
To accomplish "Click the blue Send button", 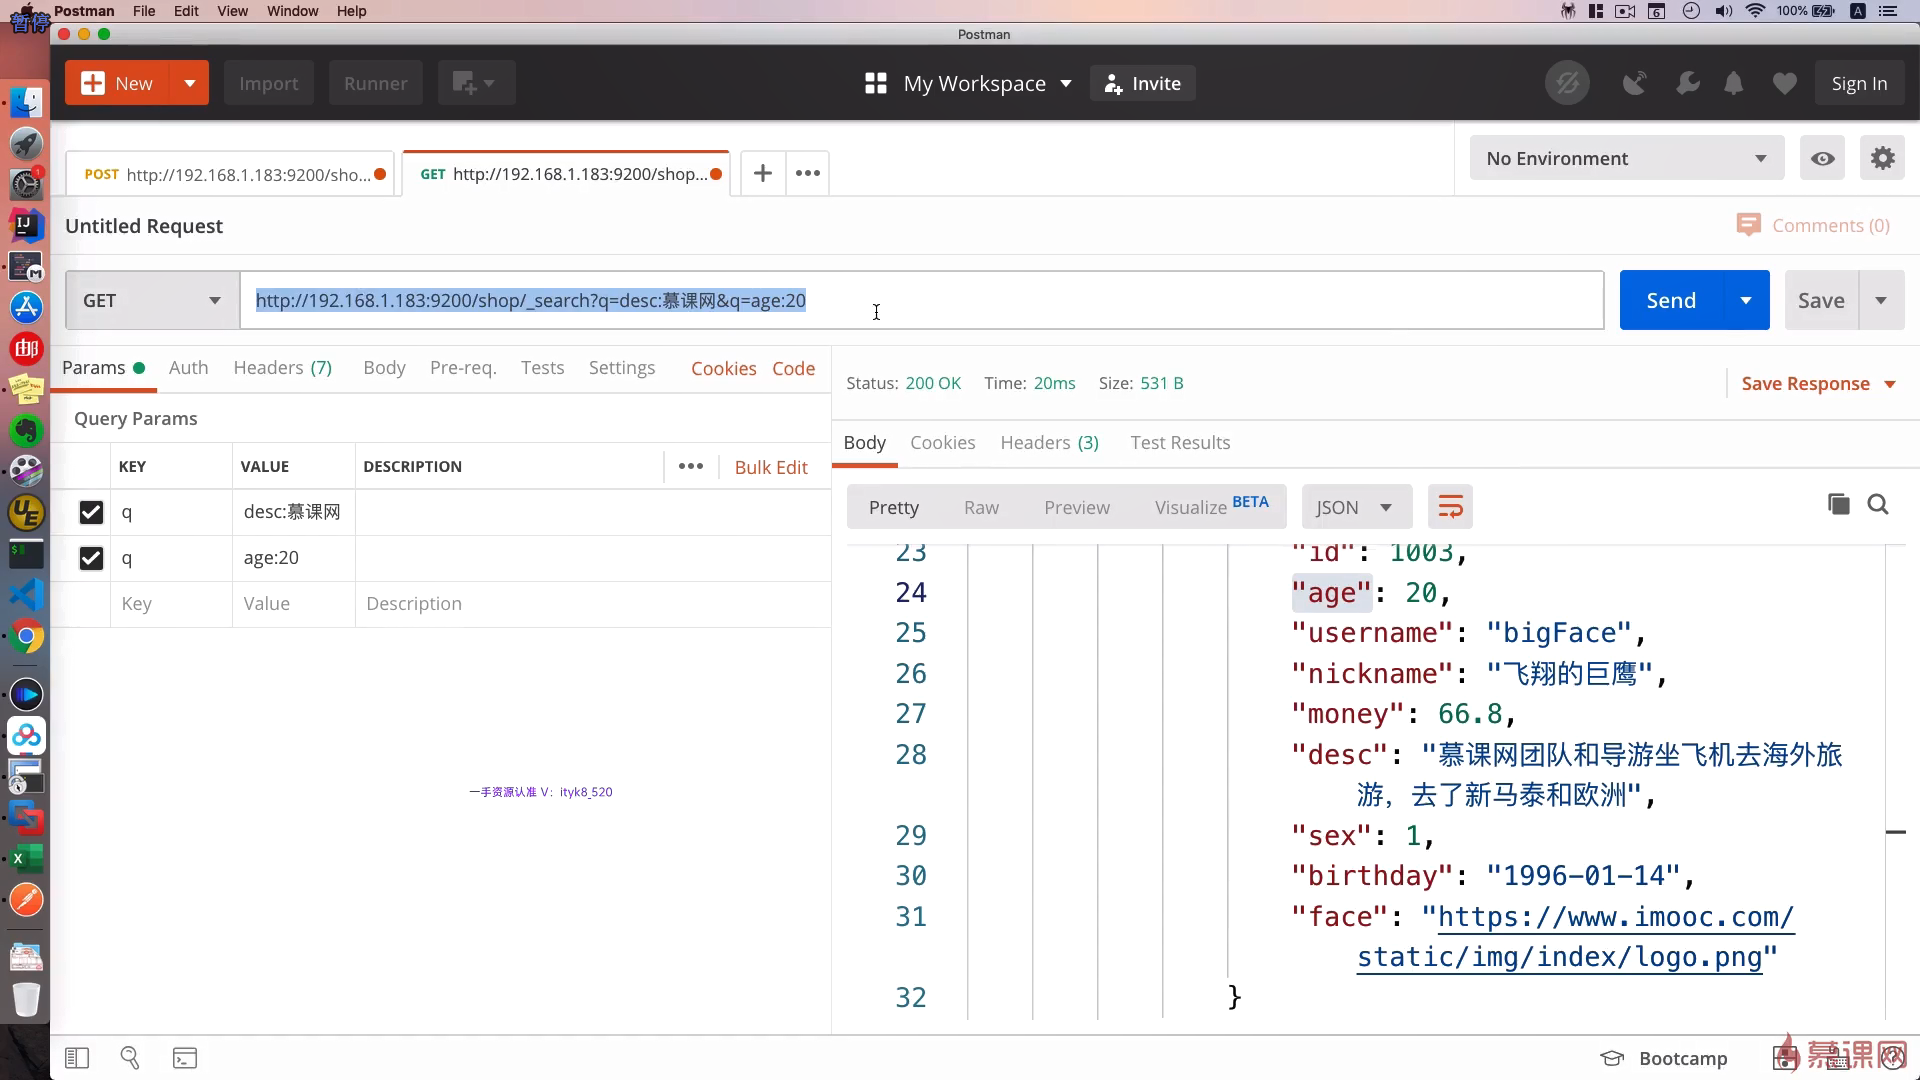I will [x=1670, y=300].
